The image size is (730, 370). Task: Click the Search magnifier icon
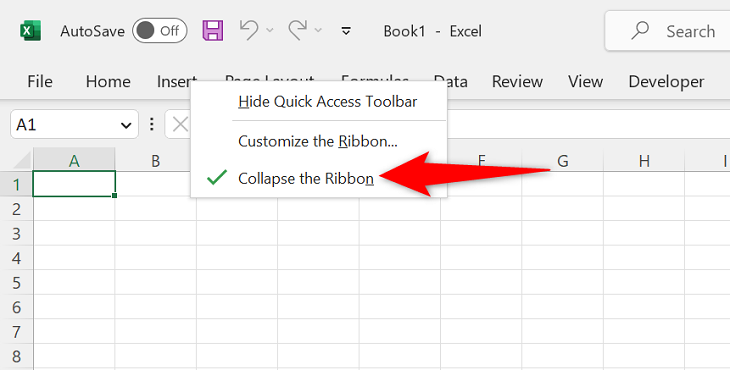[x=640, y=31]
